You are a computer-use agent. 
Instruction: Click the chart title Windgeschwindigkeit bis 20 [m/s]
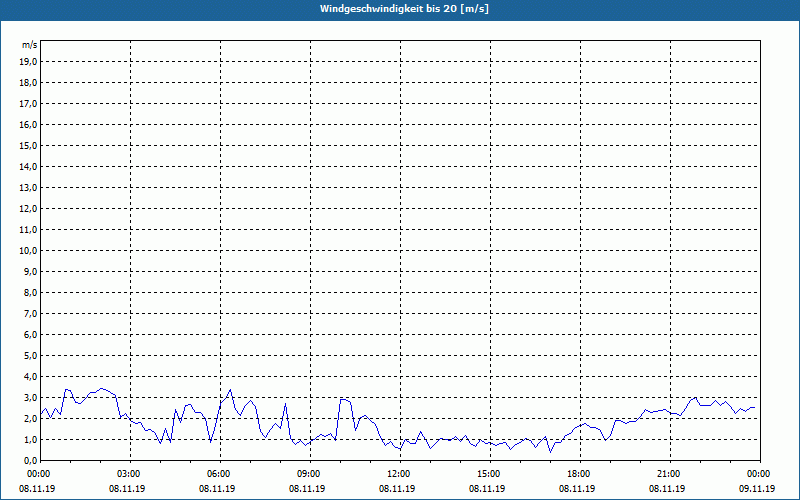[x=404, y=9]
